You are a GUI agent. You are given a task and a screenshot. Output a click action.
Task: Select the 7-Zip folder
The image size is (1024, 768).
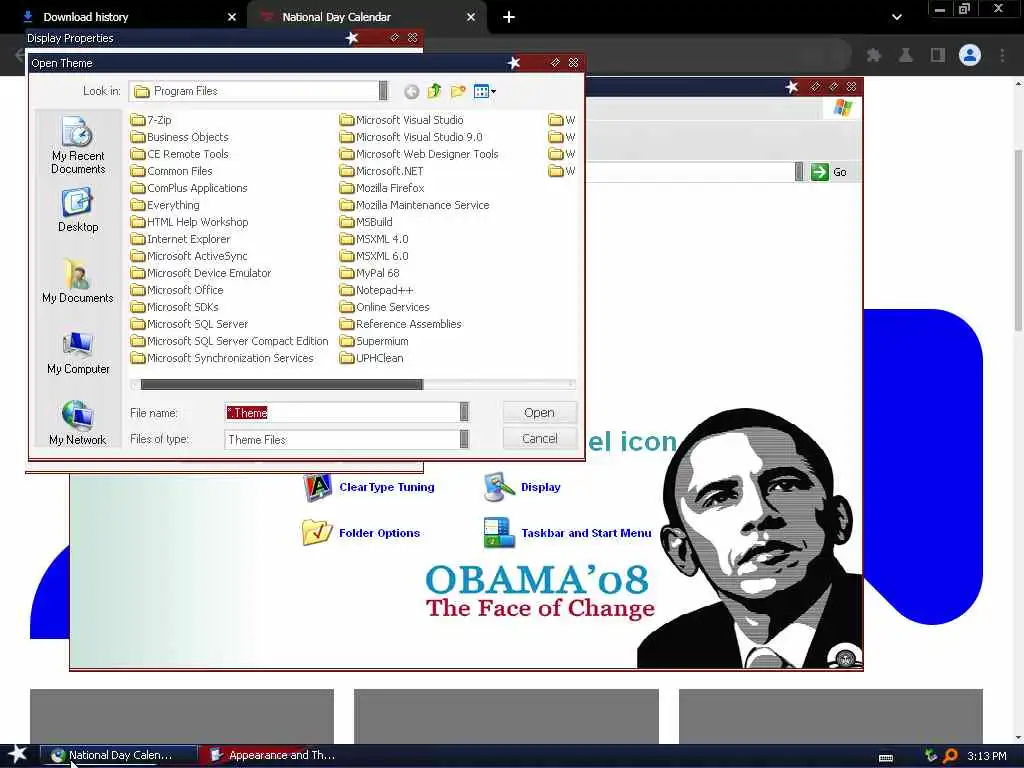151,120
